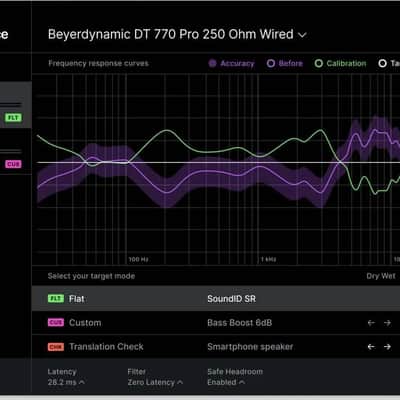The width and height of the screenshot is (400, 400).
Task: Go to next Custom preset with right arrow
Action: point(387,323)
